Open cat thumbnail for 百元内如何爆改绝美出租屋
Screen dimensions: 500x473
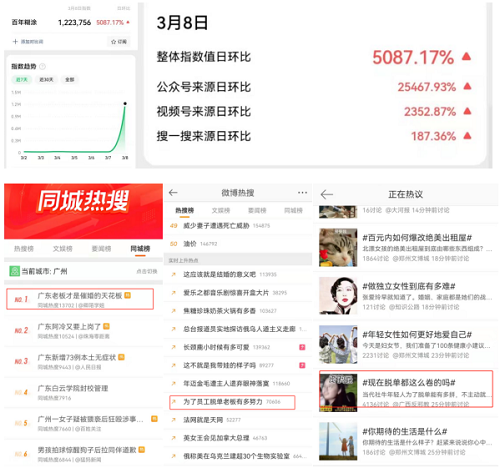[x=338, y=247]
